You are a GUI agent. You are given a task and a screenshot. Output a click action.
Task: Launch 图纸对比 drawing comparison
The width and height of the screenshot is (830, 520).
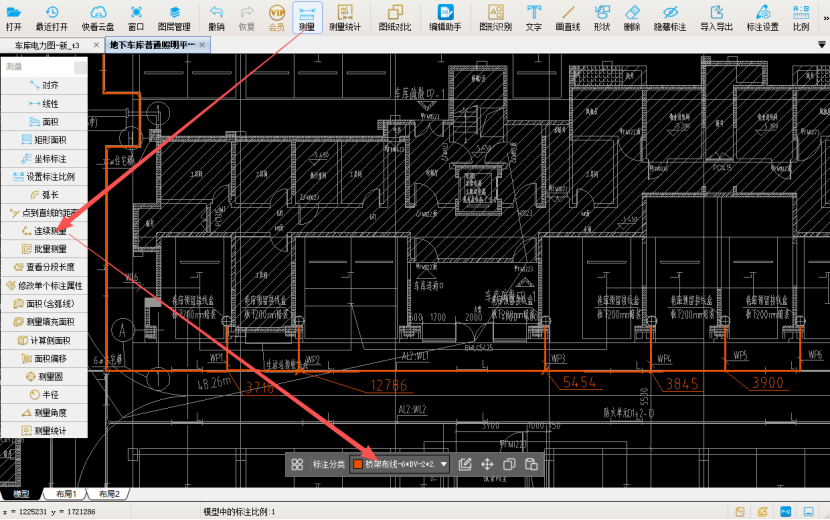[x=395, y=18]
